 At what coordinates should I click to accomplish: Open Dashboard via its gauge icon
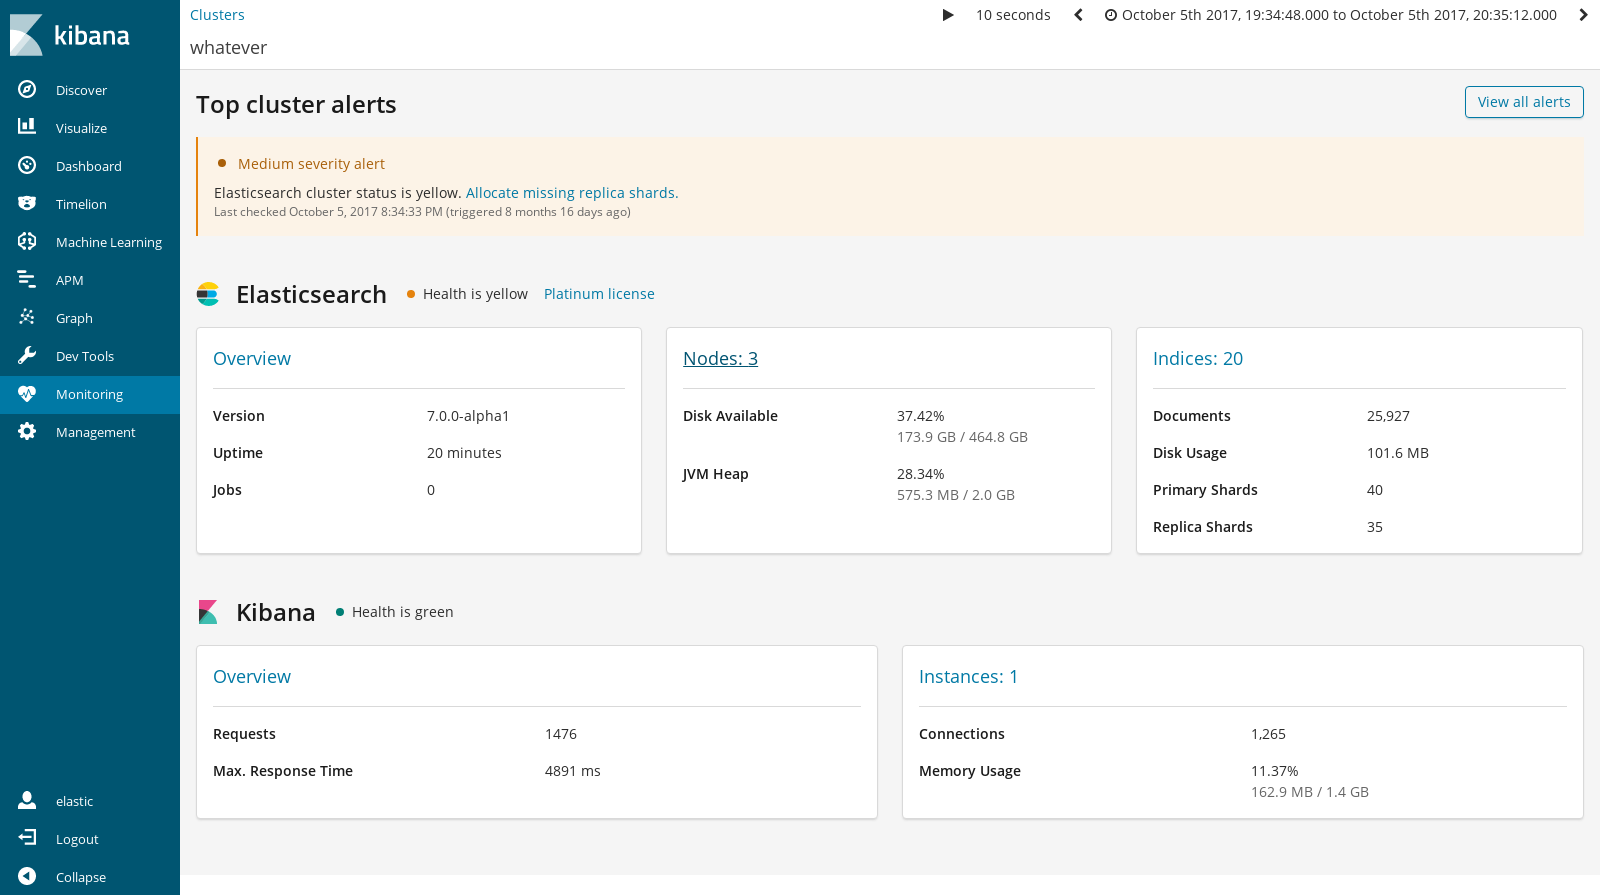point(27,165)
